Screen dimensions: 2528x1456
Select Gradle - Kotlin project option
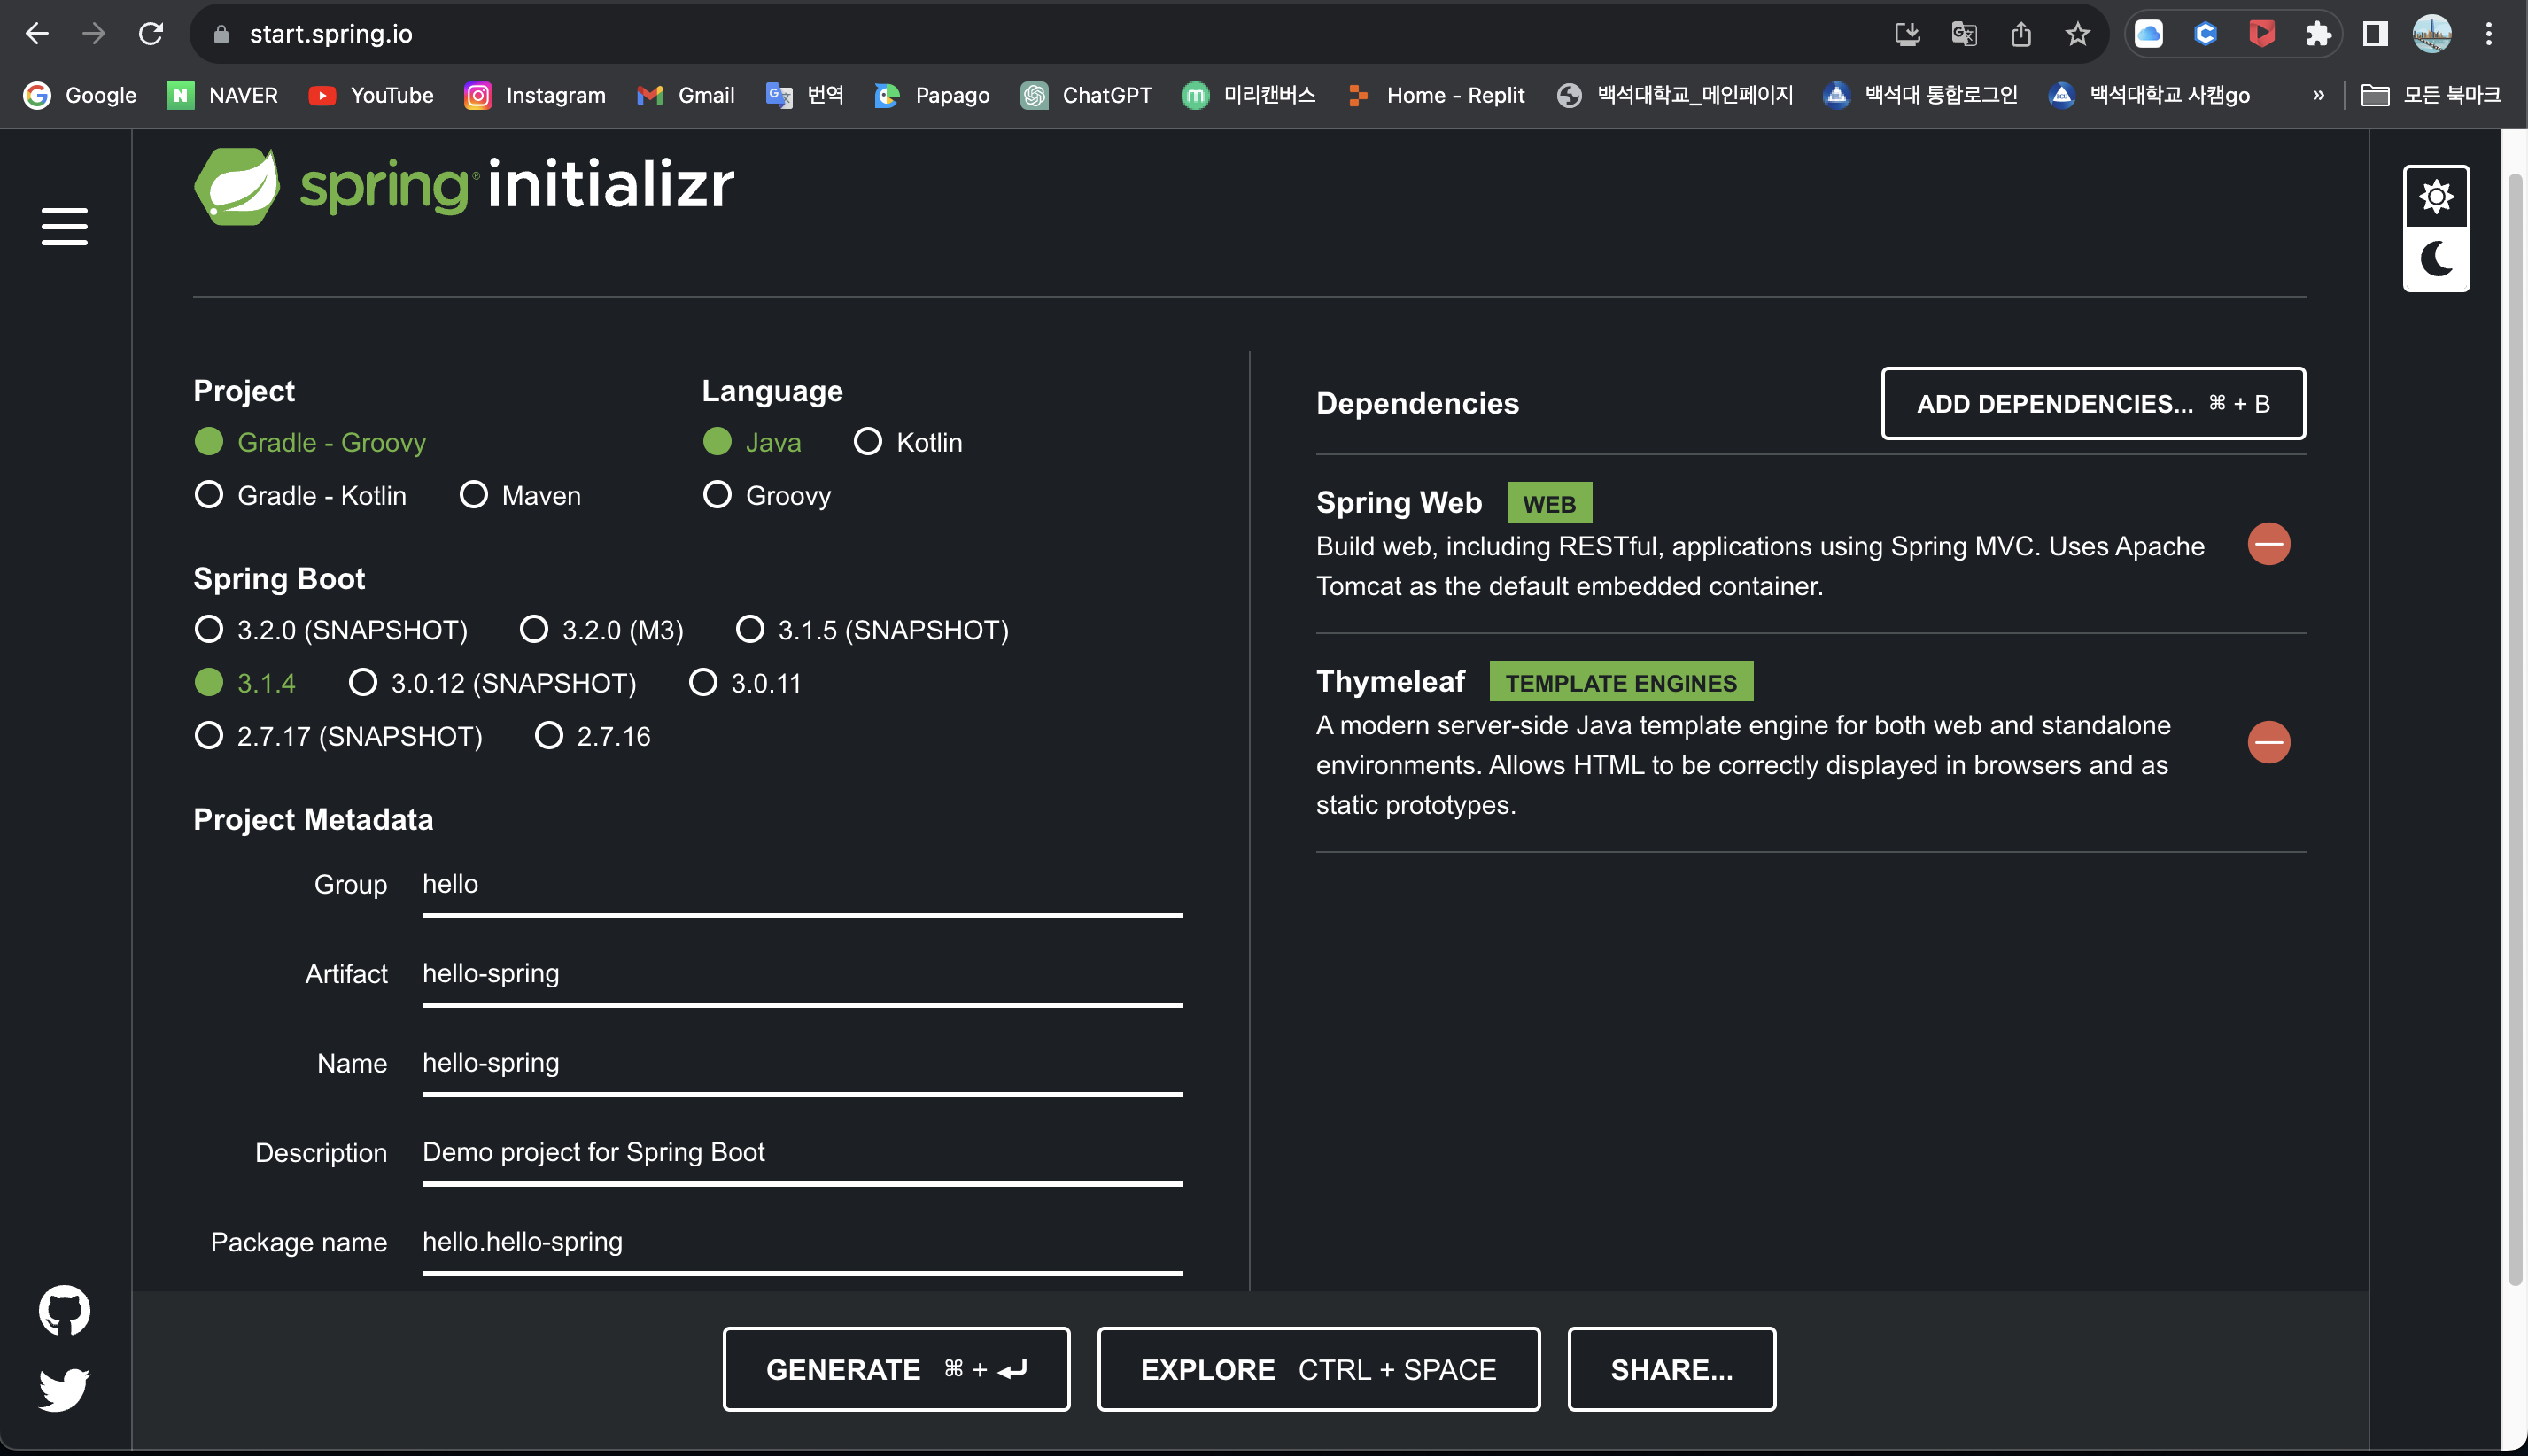click(x=209, y=495)
